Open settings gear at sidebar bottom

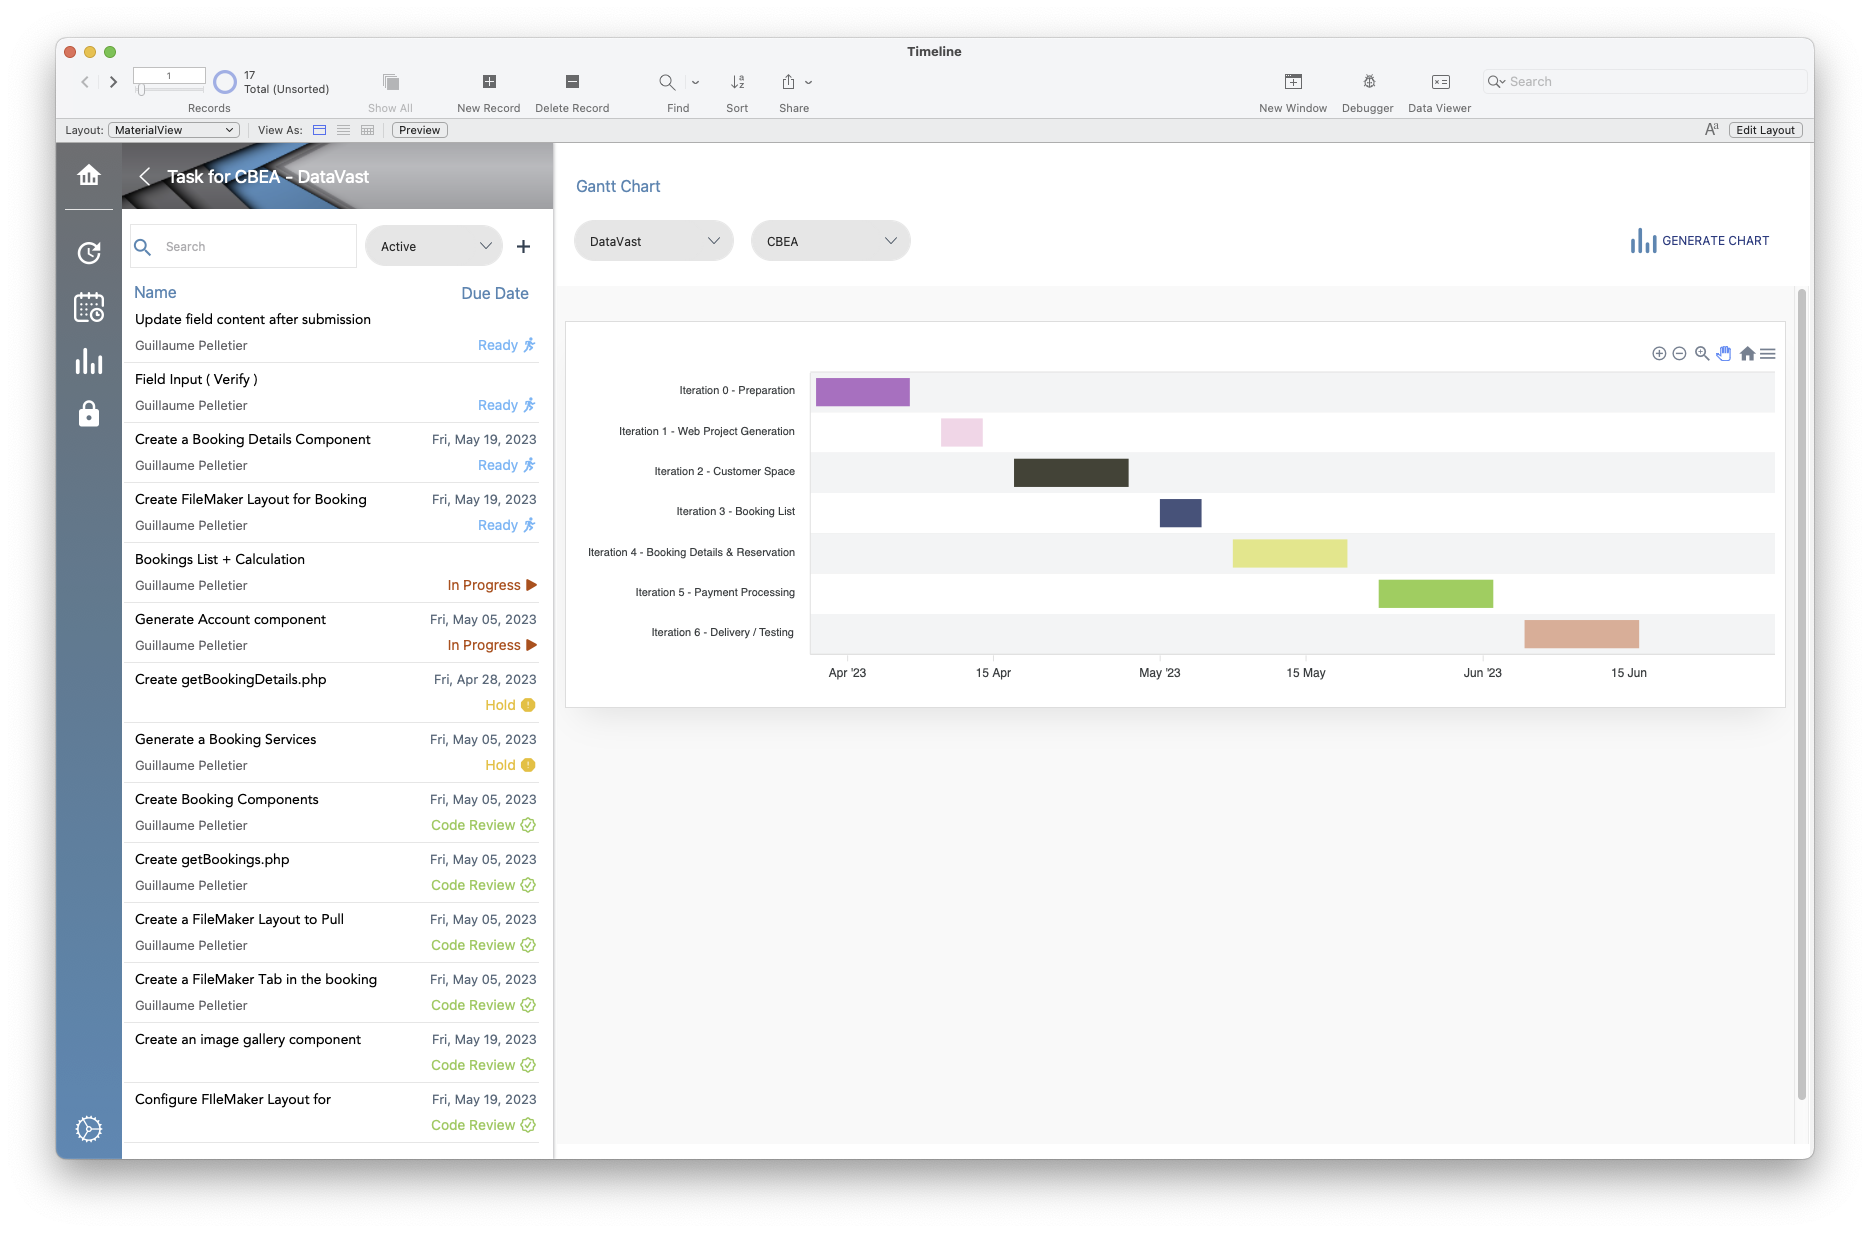tap(88, 1128)
